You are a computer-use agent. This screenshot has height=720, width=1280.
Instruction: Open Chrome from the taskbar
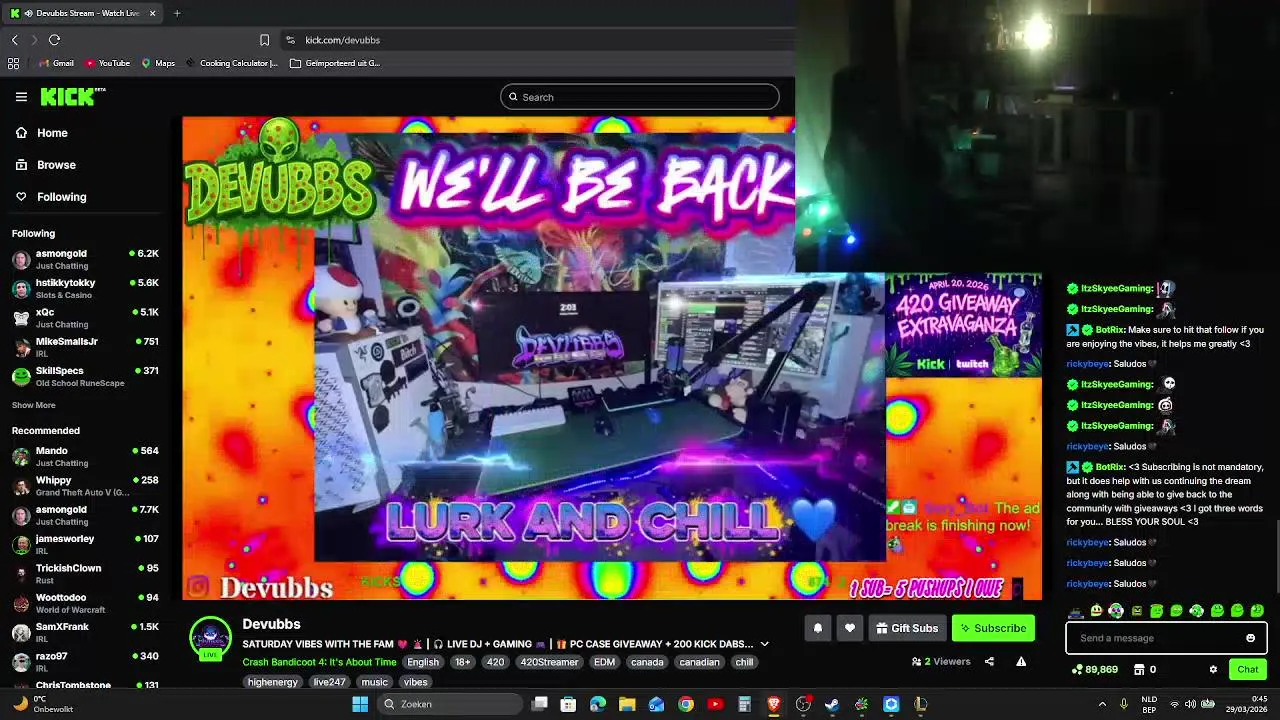point(686,704)
